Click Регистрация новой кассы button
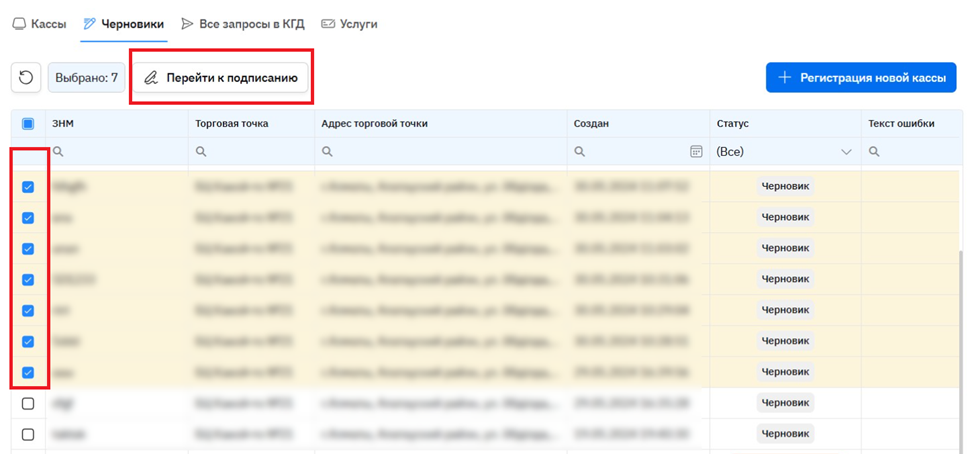The image size is (974, 454). click(x=861, y=78)
